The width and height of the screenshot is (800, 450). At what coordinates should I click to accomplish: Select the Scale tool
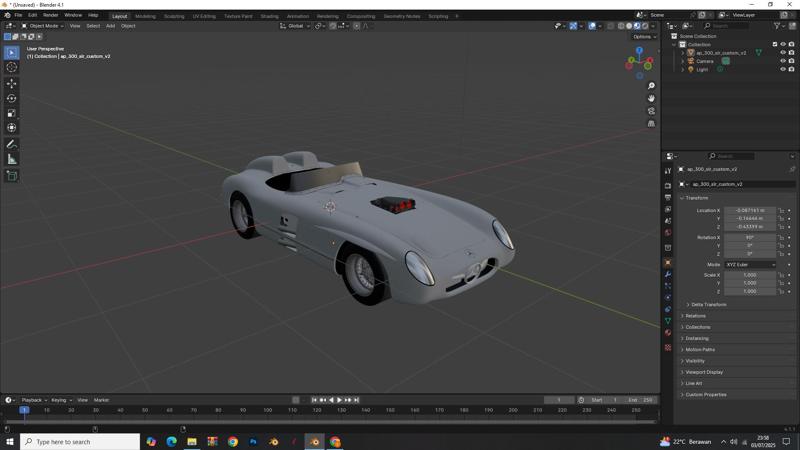click(x=11, y=113)
